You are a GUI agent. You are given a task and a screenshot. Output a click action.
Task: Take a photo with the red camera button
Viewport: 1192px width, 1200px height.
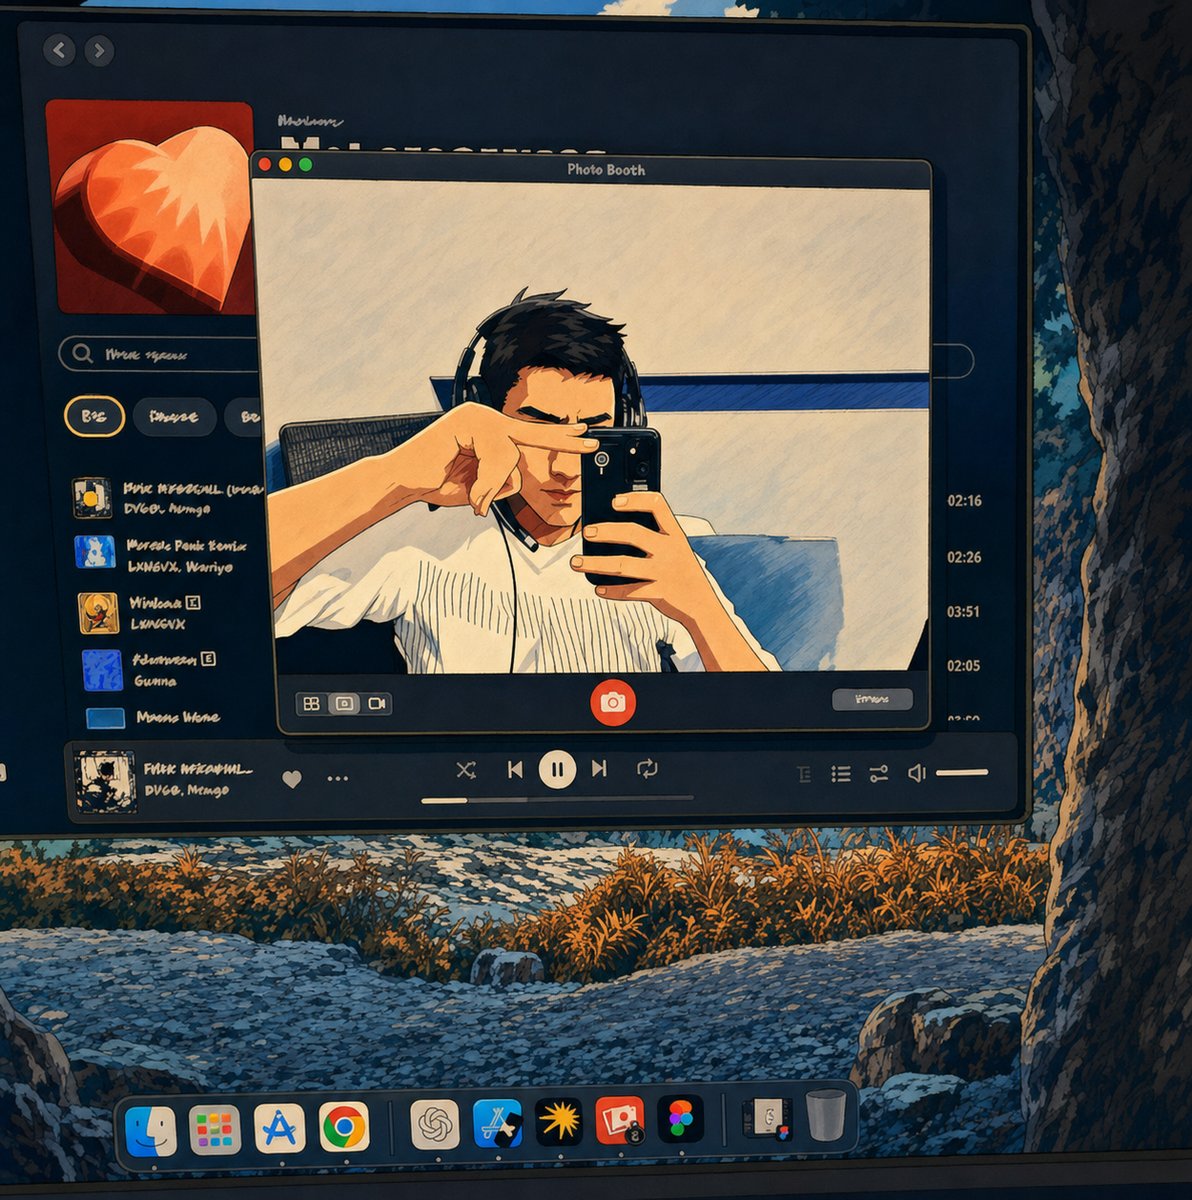pyautogui.click(x=612, y=702)
